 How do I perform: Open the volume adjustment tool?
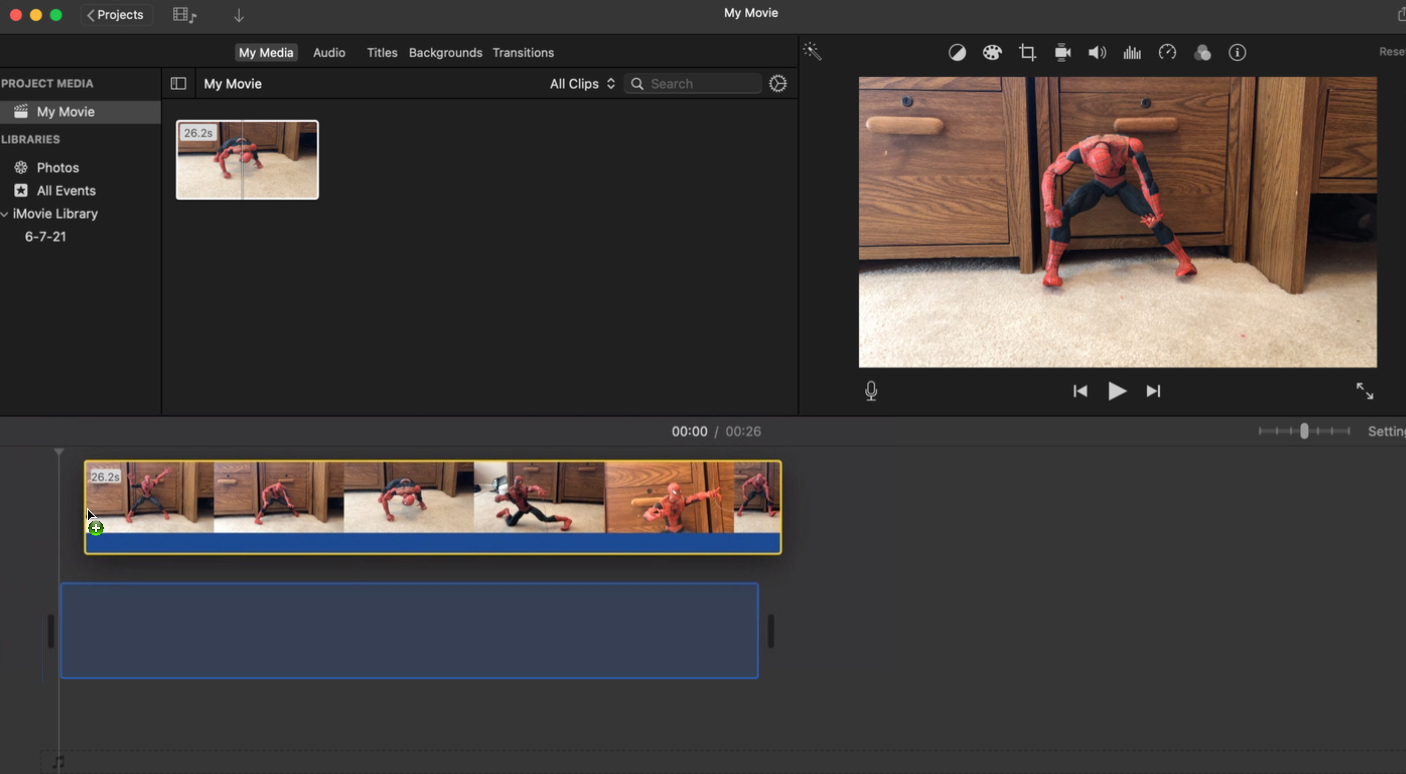click(x=1097, y=53)
